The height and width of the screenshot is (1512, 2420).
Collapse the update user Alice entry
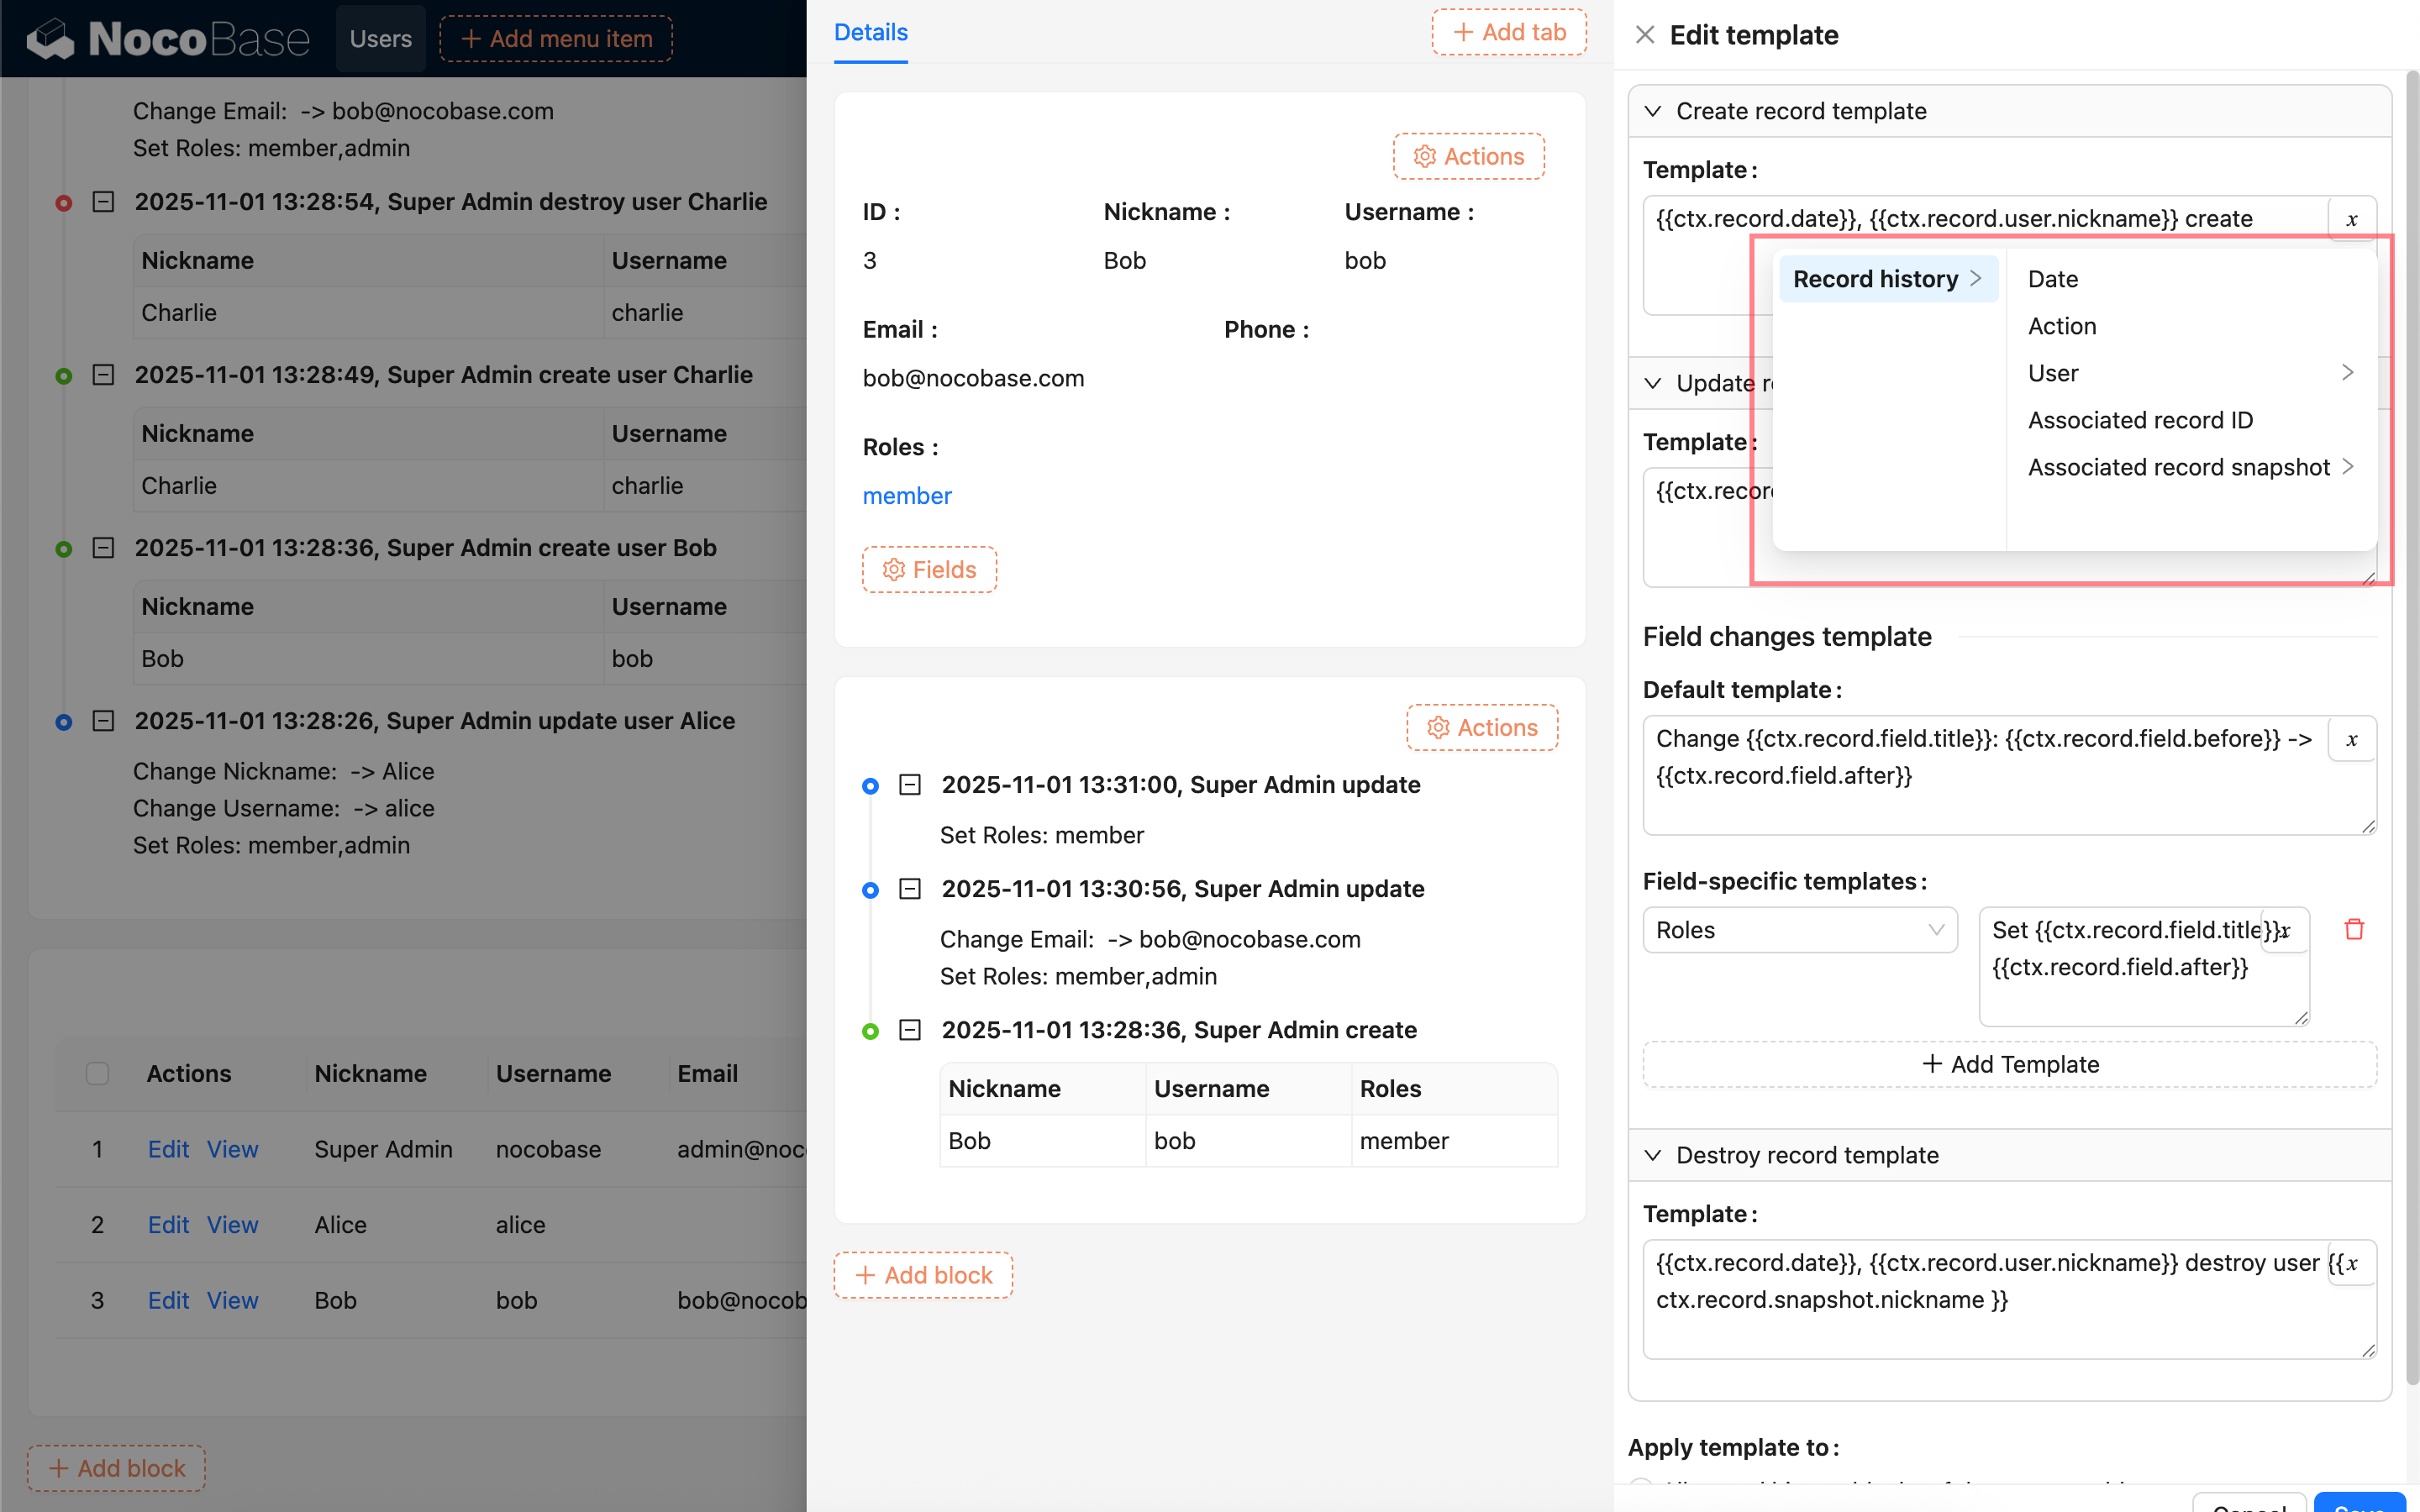point(103,721)
